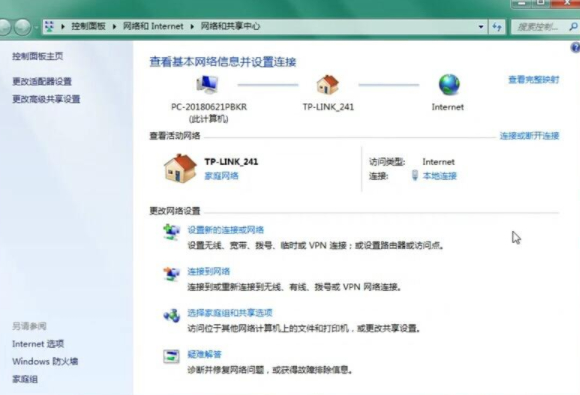Viewport: 580px width, 395px height.
Task: Open the blue help question mark icon
Action: pos(575,47)
